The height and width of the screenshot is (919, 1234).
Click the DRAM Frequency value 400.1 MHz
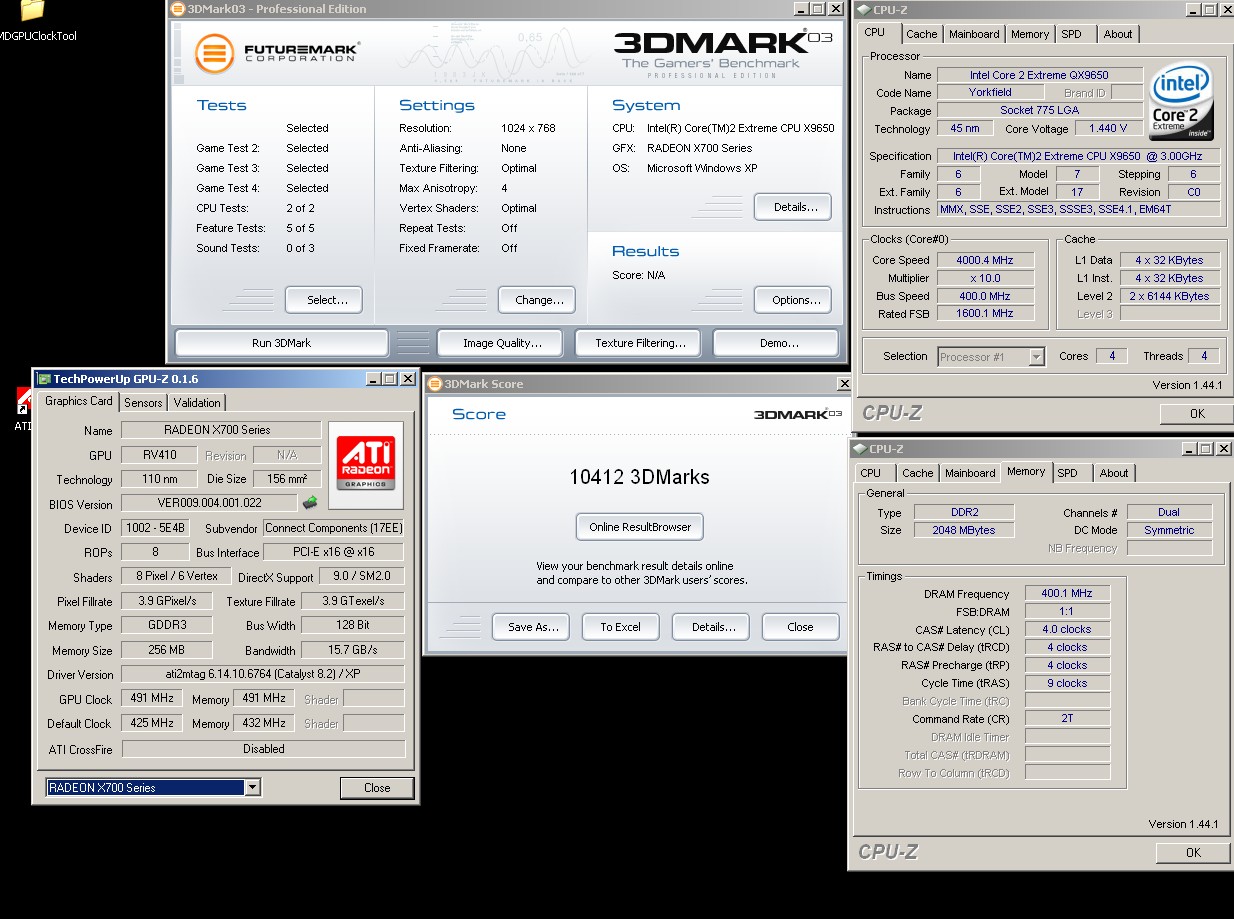pos(1067,593)
